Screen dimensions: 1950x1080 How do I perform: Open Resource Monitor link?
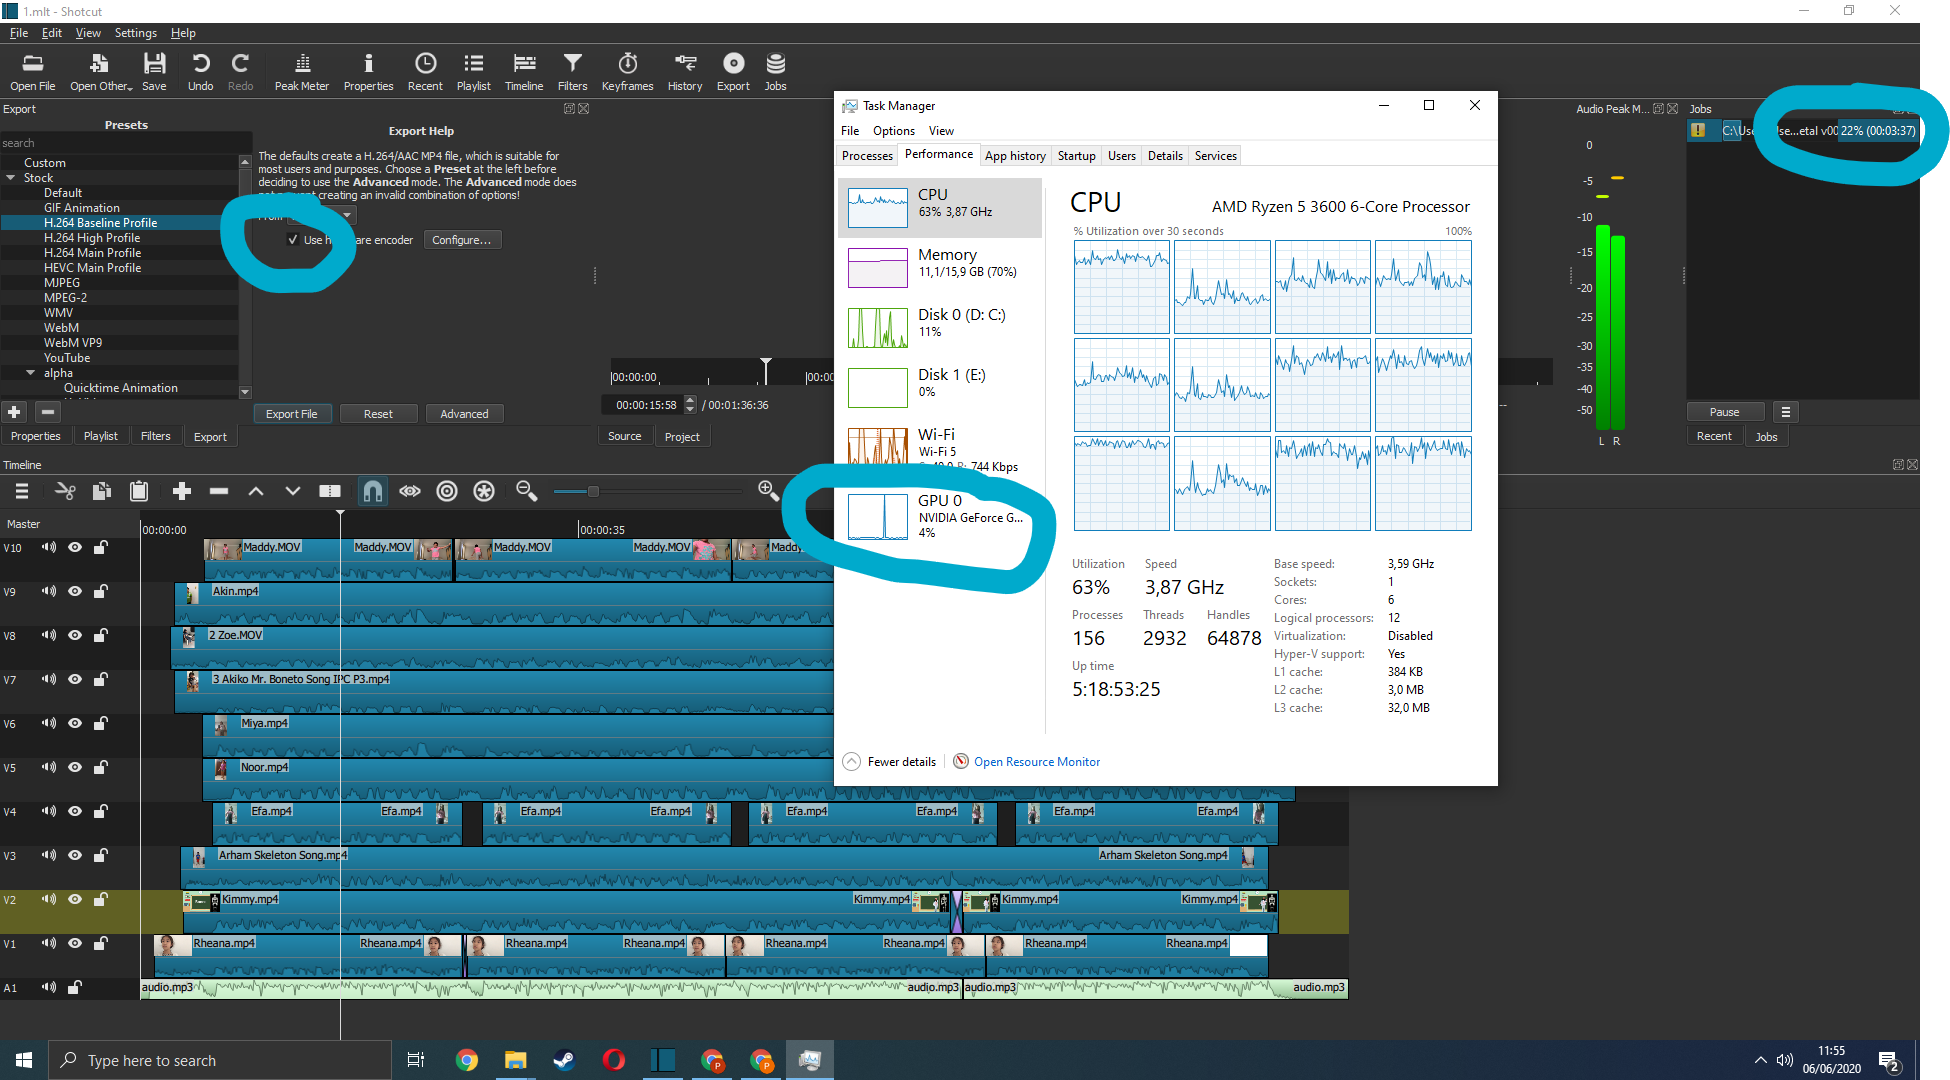pos(1036,762)
